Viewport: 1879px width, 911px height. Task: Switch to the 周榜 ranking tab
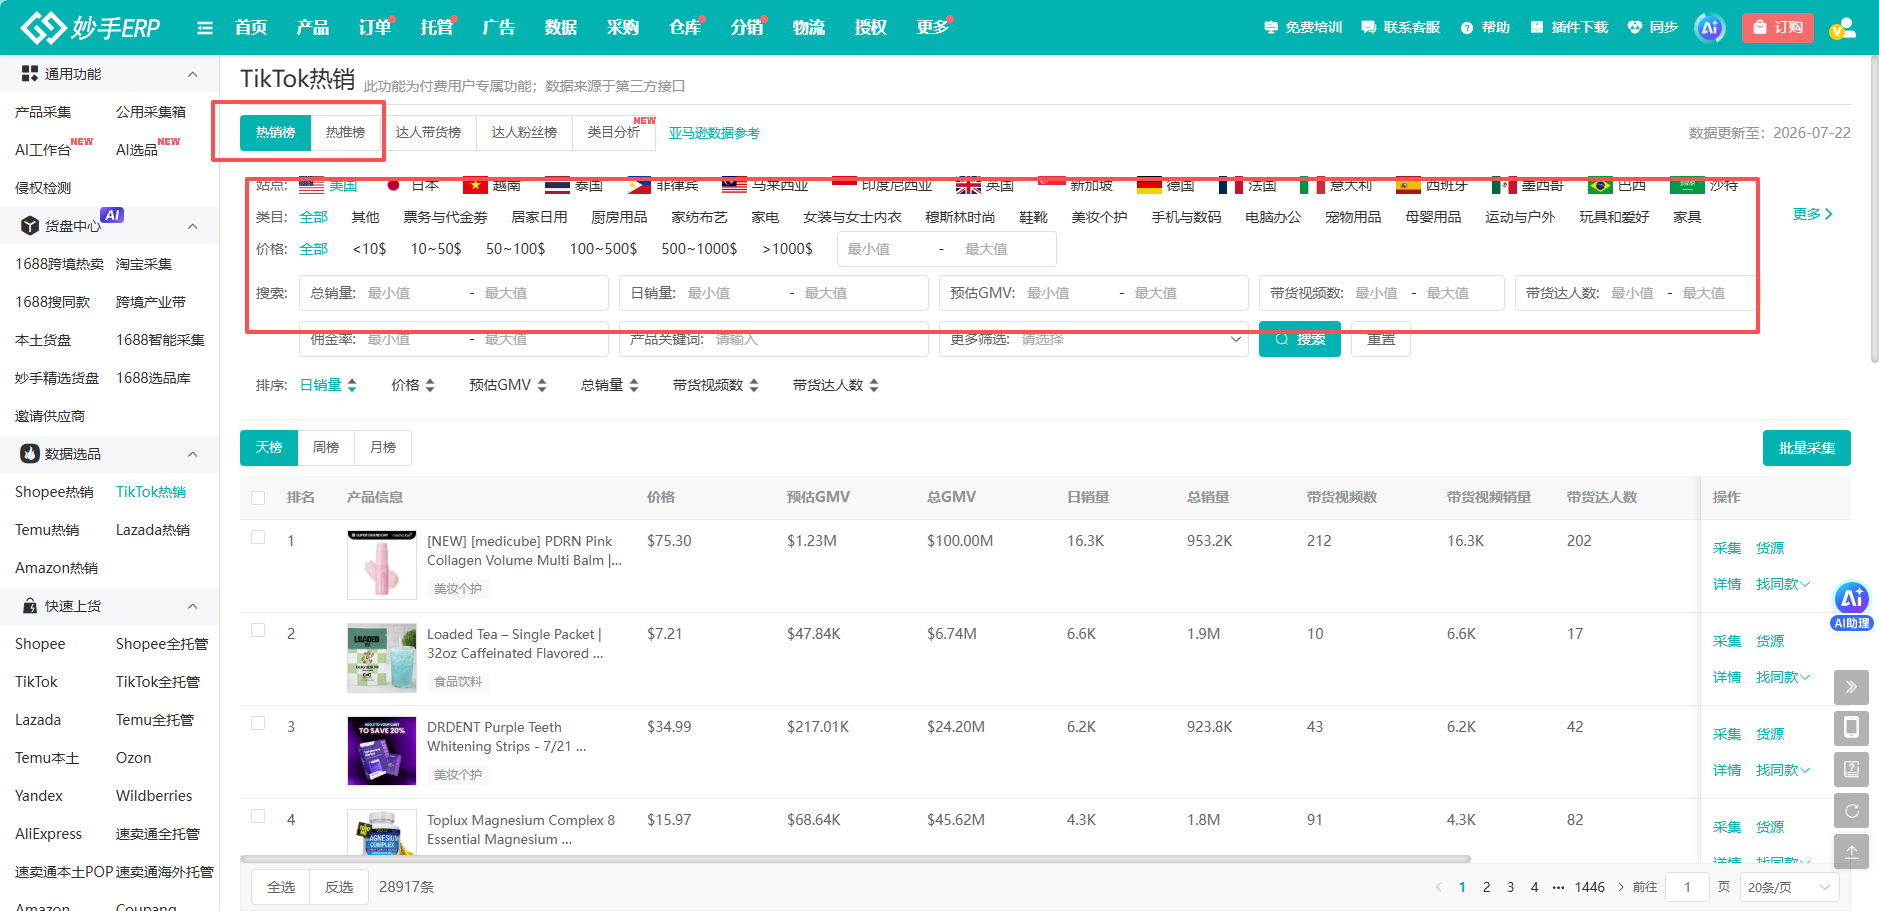pos(326,447)
